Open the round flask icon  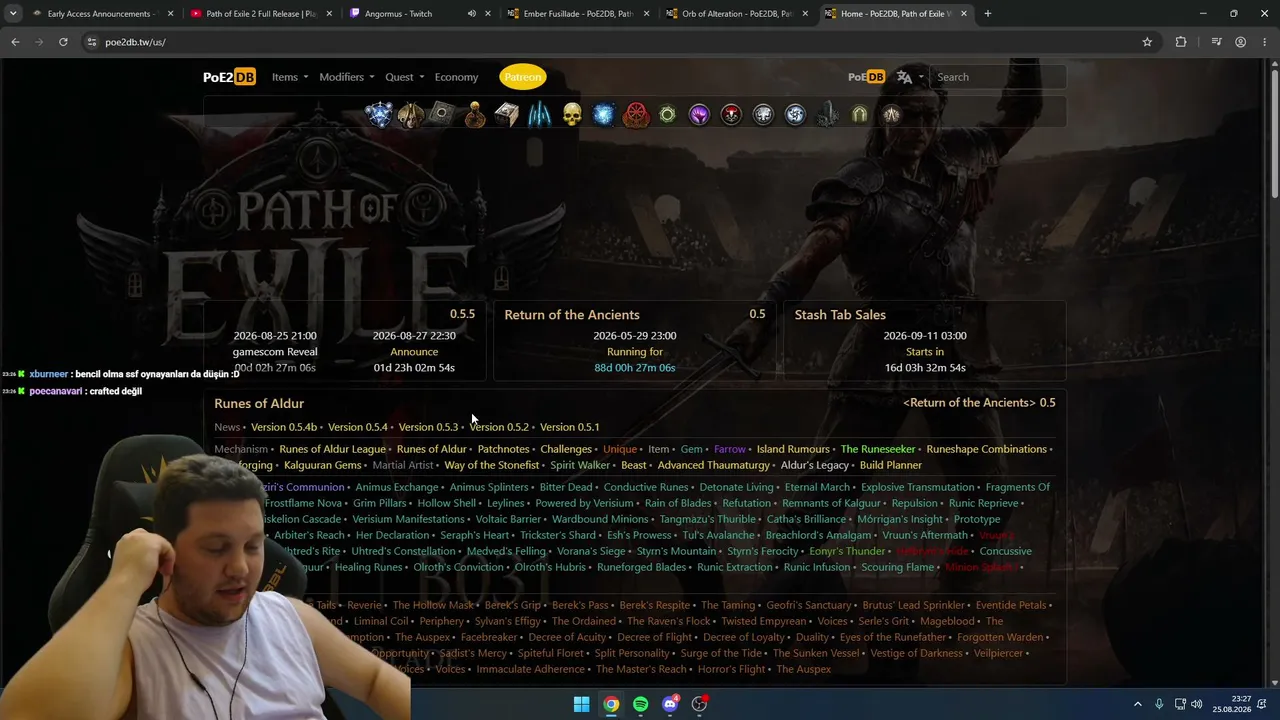tap(475, 115)
